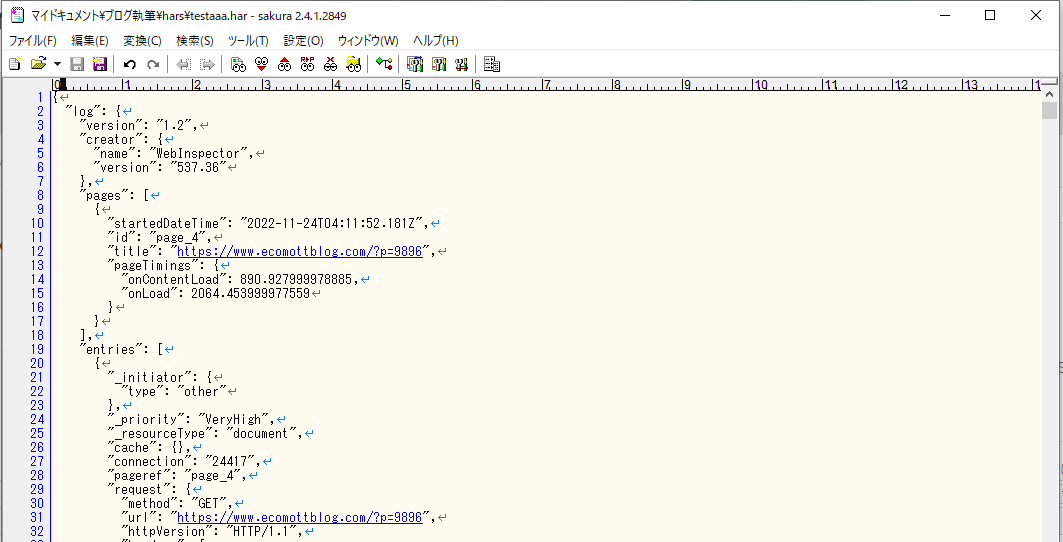Screen dimensions: 1063x542
Task: Open the ウィンドウ(W) menu
Action: coord(368,41)
